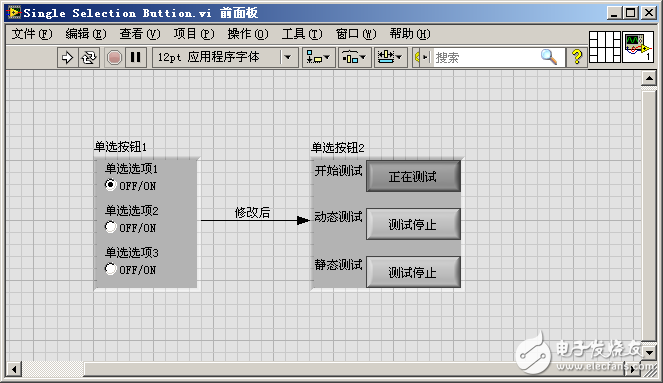
Task: Open the 帮助(H) menu
Action: [410, 34]
